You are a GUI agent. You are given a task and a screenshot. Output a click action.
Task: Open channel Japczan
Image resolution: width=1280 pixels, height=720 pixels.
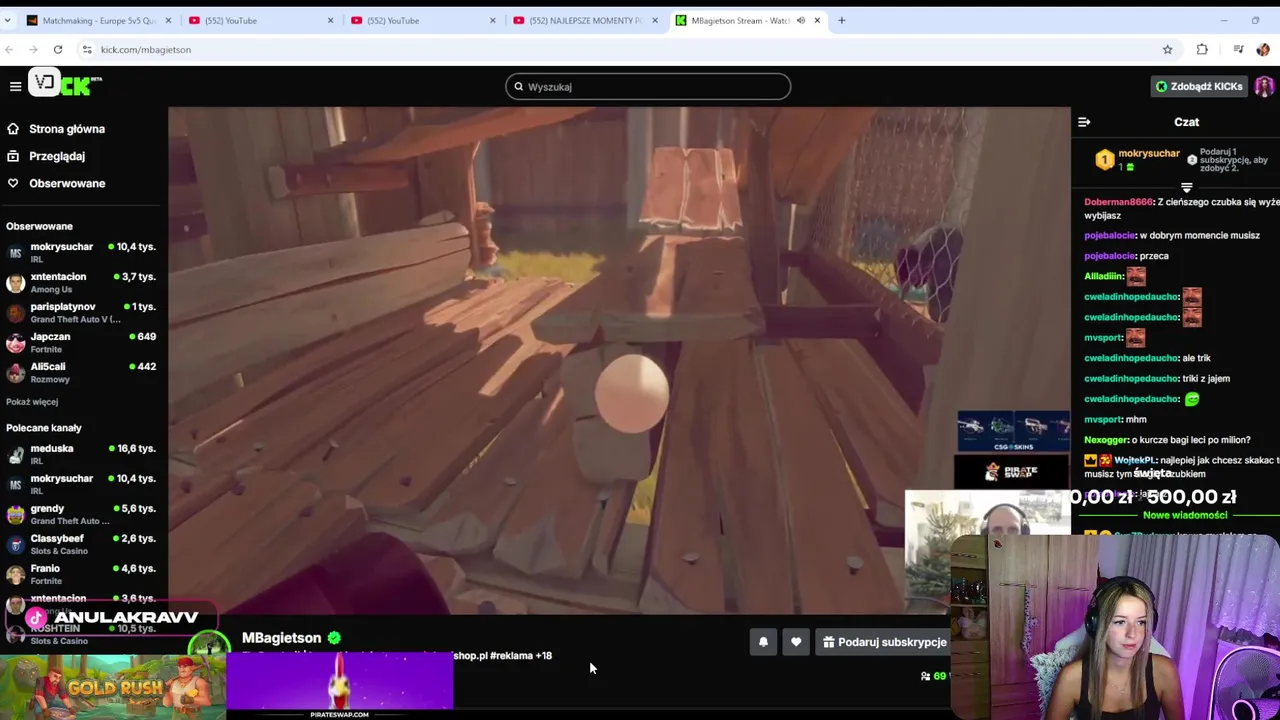coord(81,342)
